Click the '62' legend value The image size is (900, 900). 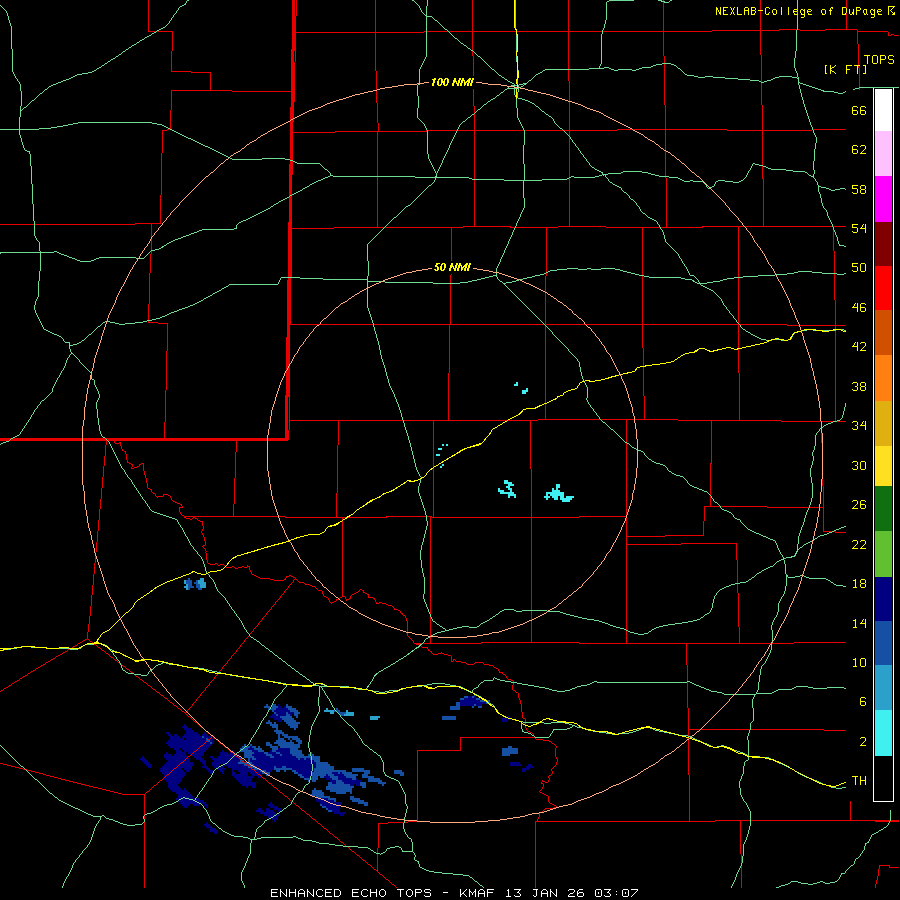click(859, 149)
